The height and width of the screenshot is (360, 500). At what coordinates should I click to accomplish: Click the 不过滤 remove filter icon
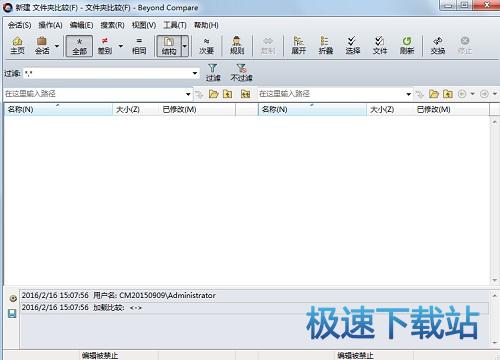coord(241,72)
